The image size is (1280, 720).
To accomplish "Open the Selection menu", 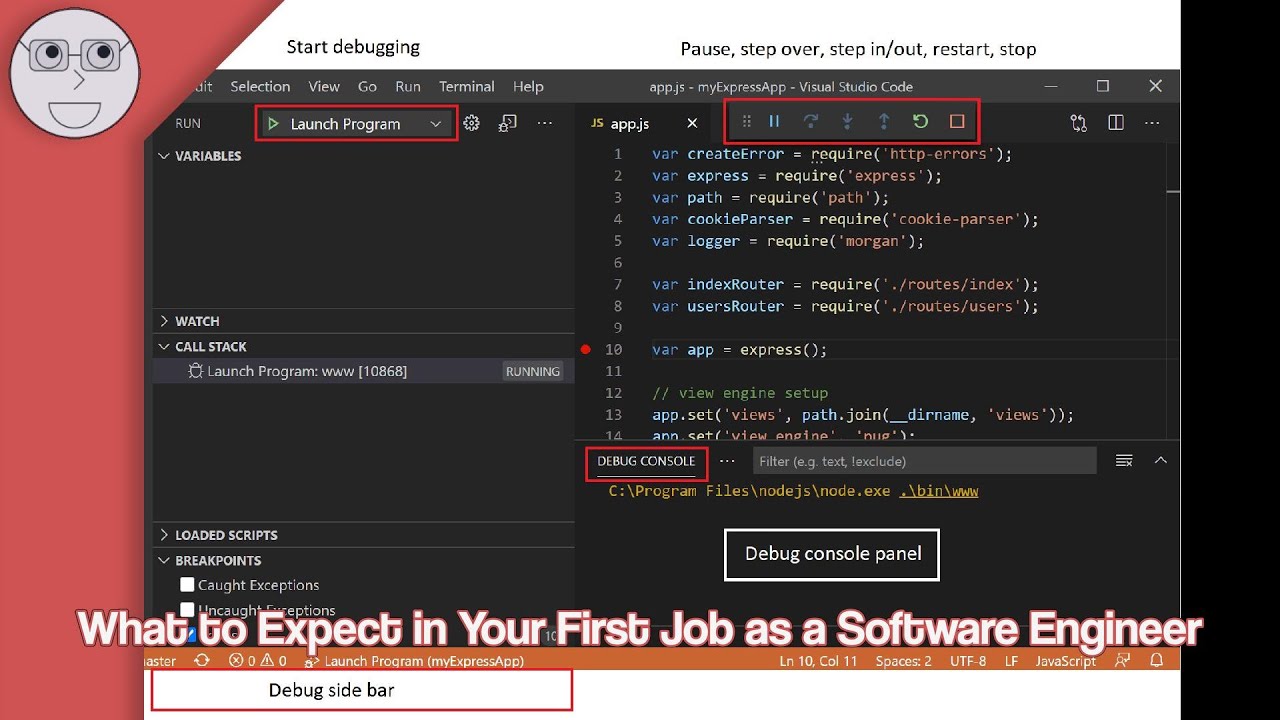I will pos(260,87).
